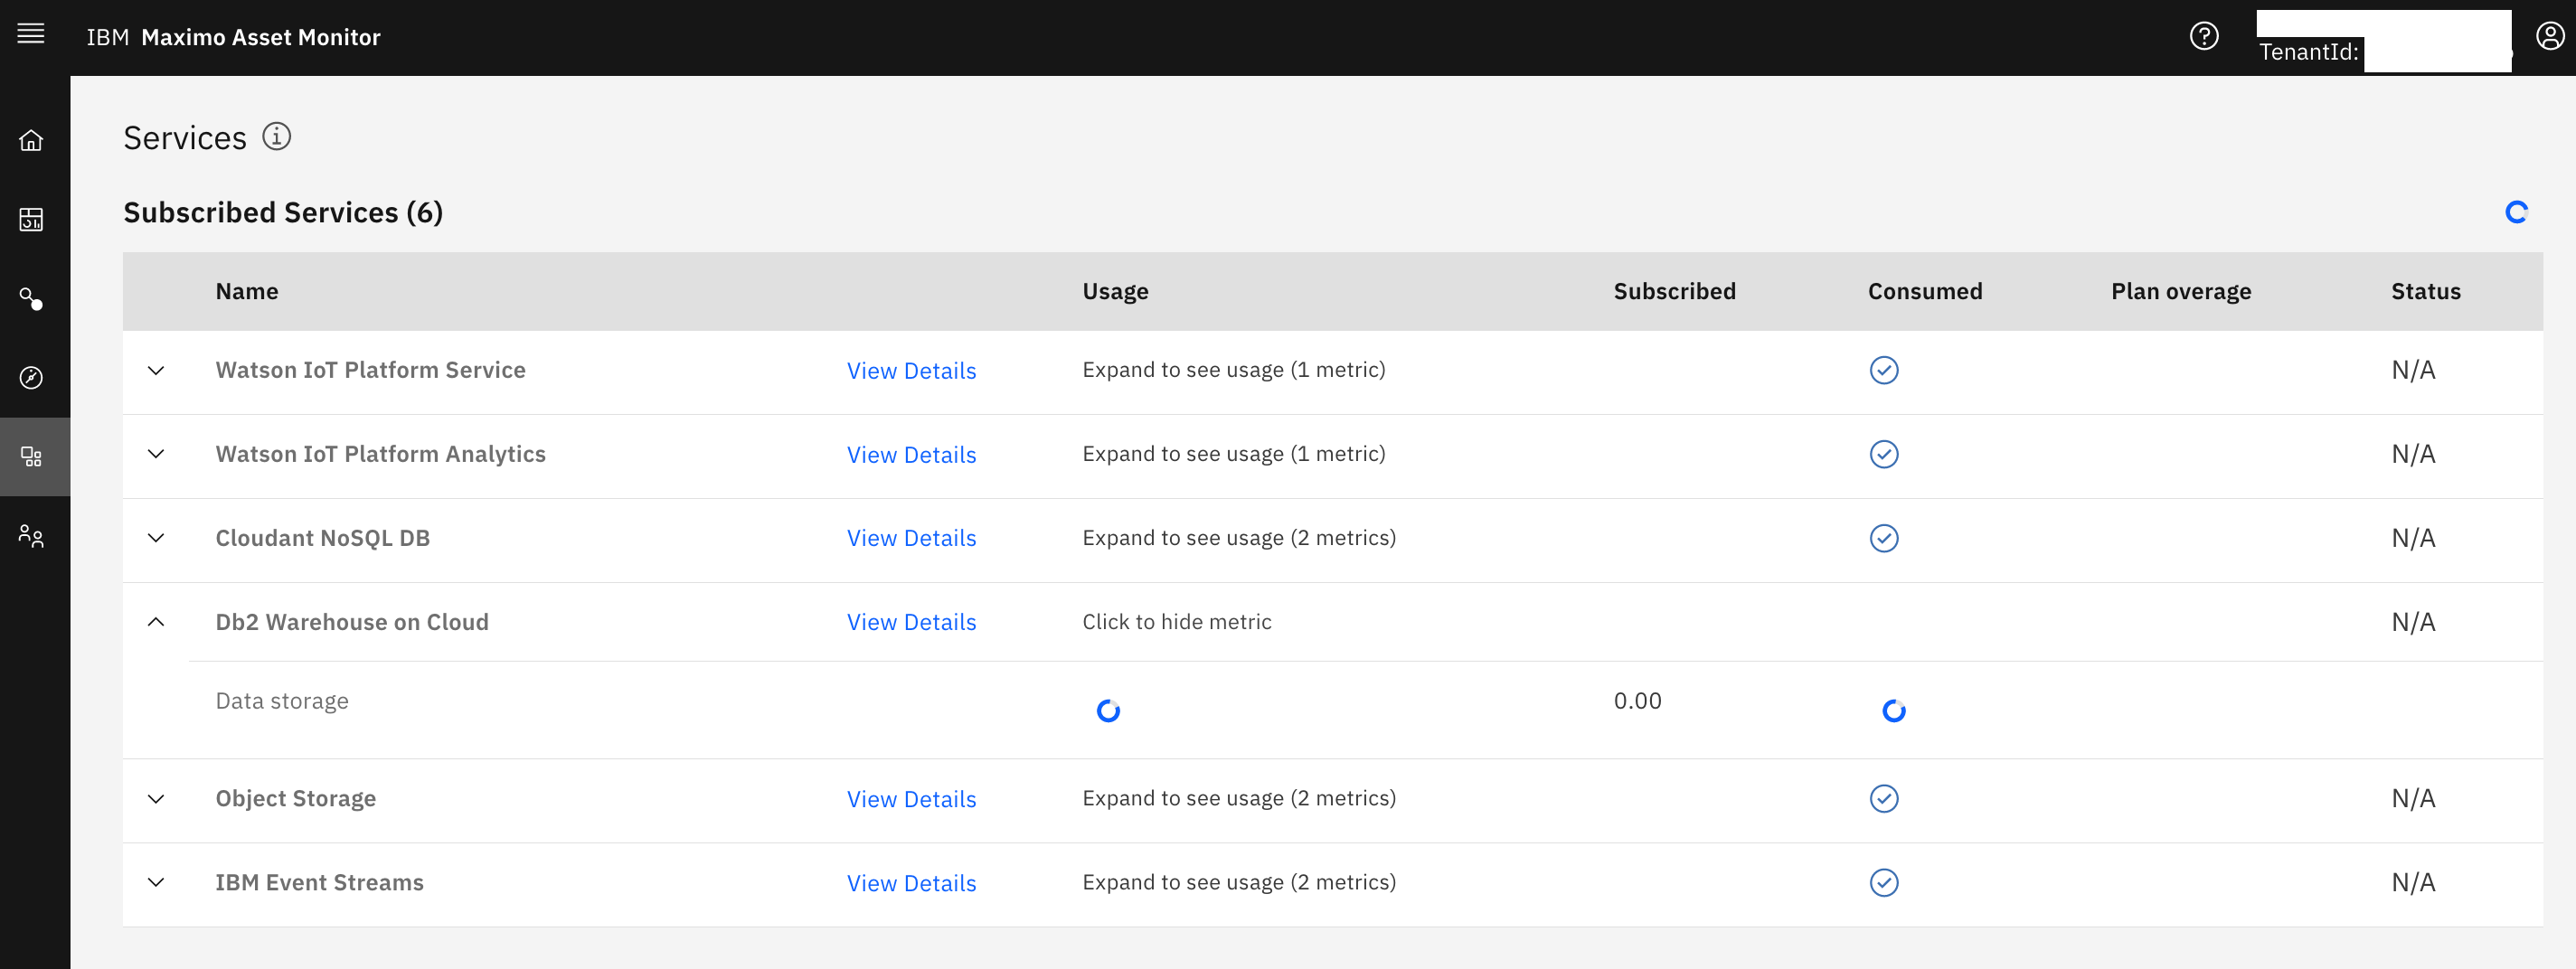This screenshot has width=2576, height=969.
Task: Click the TenantId label
Action: point(2308,52)
